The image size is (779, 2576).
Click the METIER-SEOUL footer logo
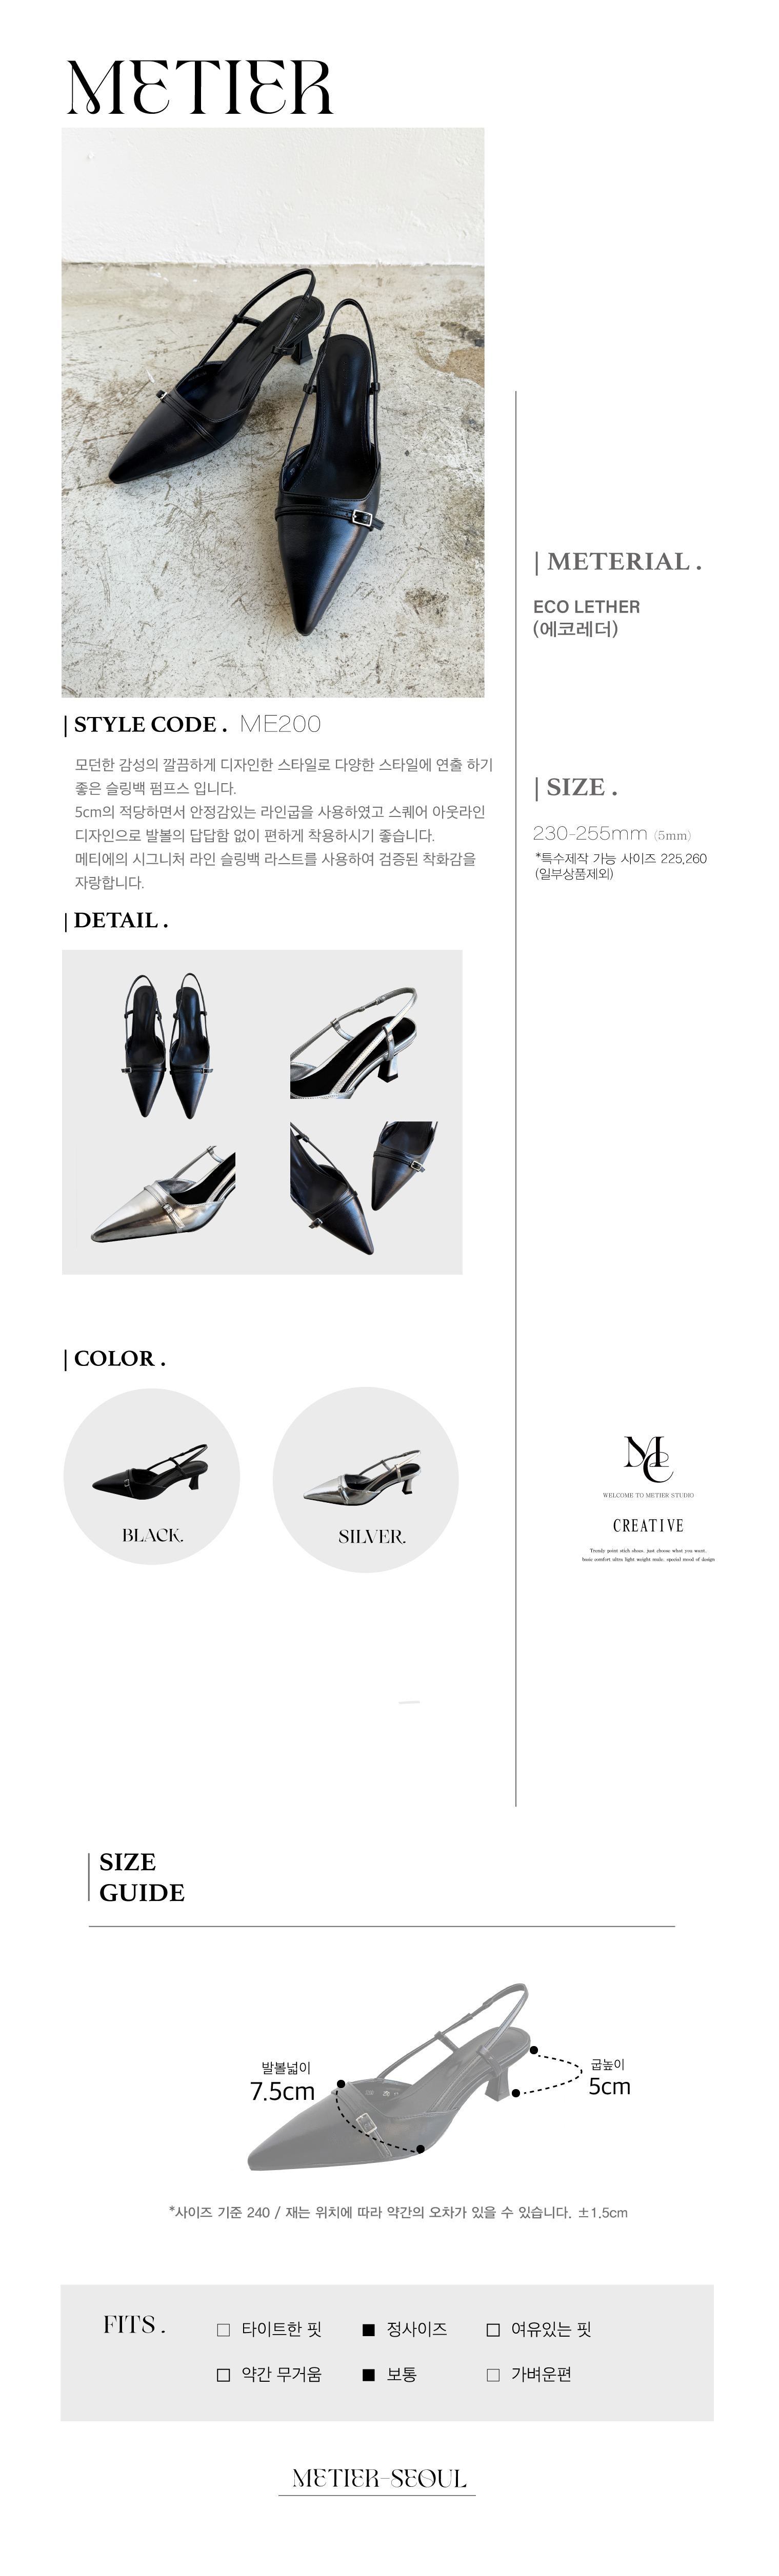(379, 2479)
